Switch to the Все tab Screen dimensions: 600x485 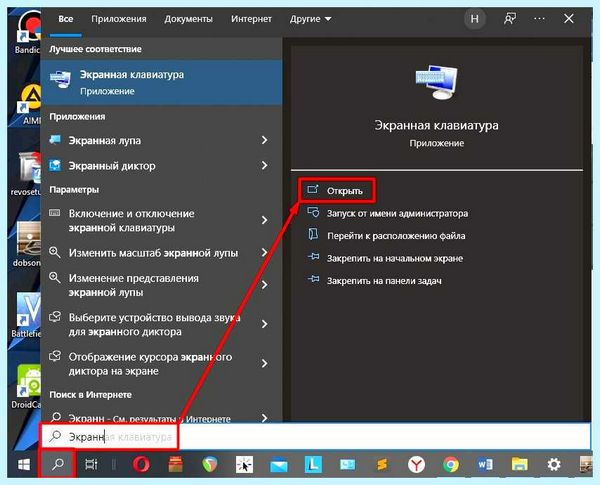click(x=65, y=19)
